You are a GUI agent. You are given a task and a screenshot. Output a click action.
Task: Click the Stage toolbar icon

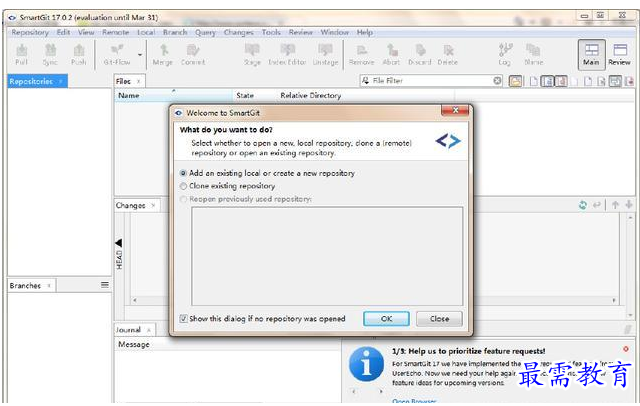252,55
